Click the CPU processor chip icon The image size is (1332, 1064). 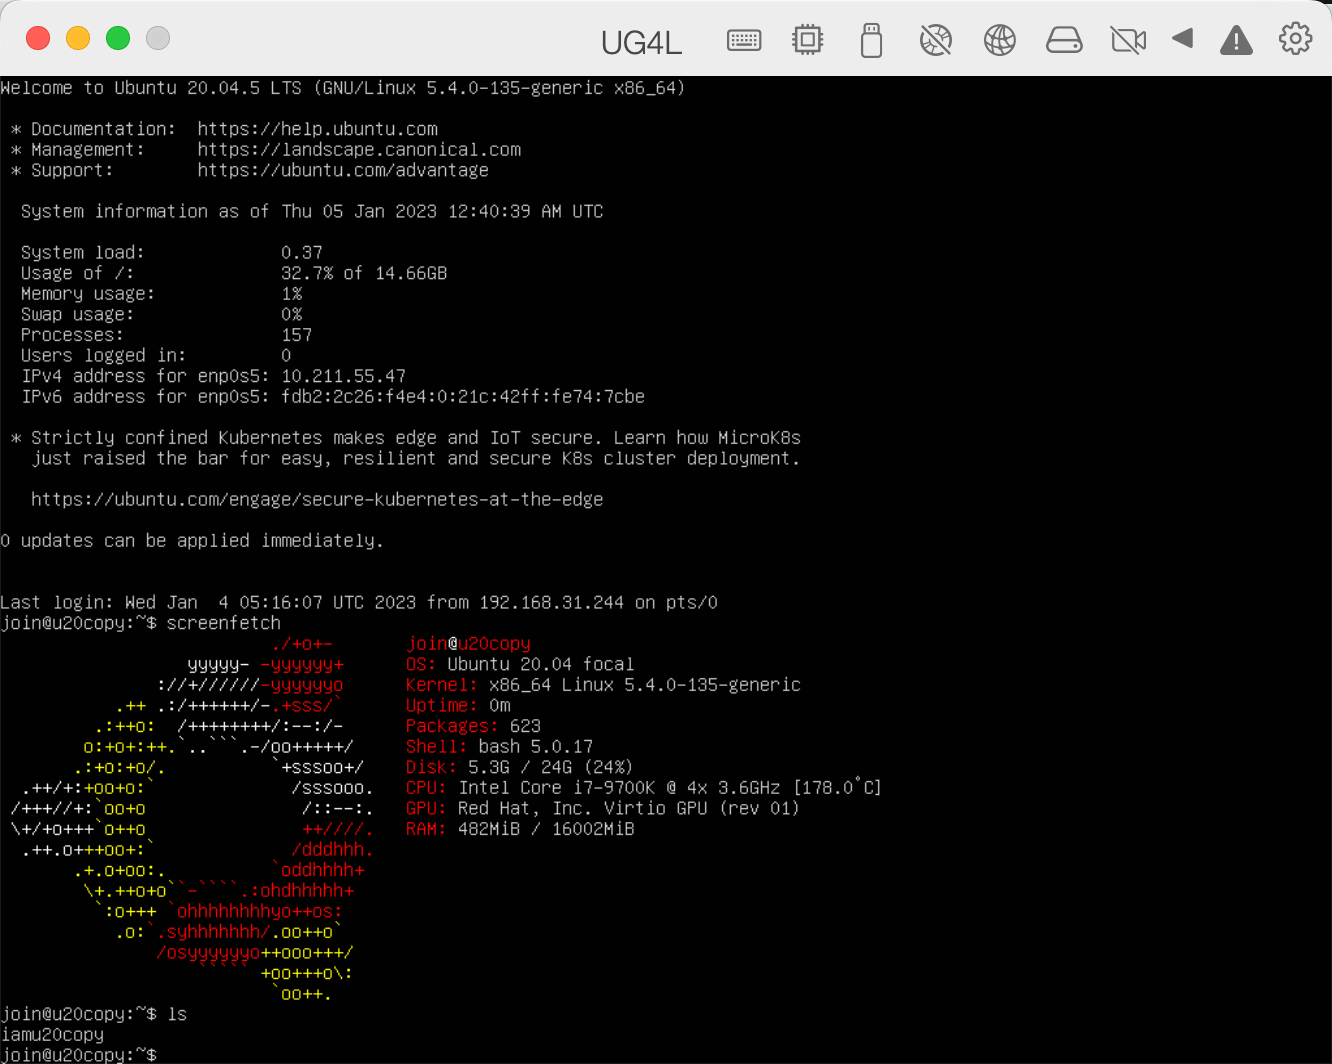click(807, 40)
